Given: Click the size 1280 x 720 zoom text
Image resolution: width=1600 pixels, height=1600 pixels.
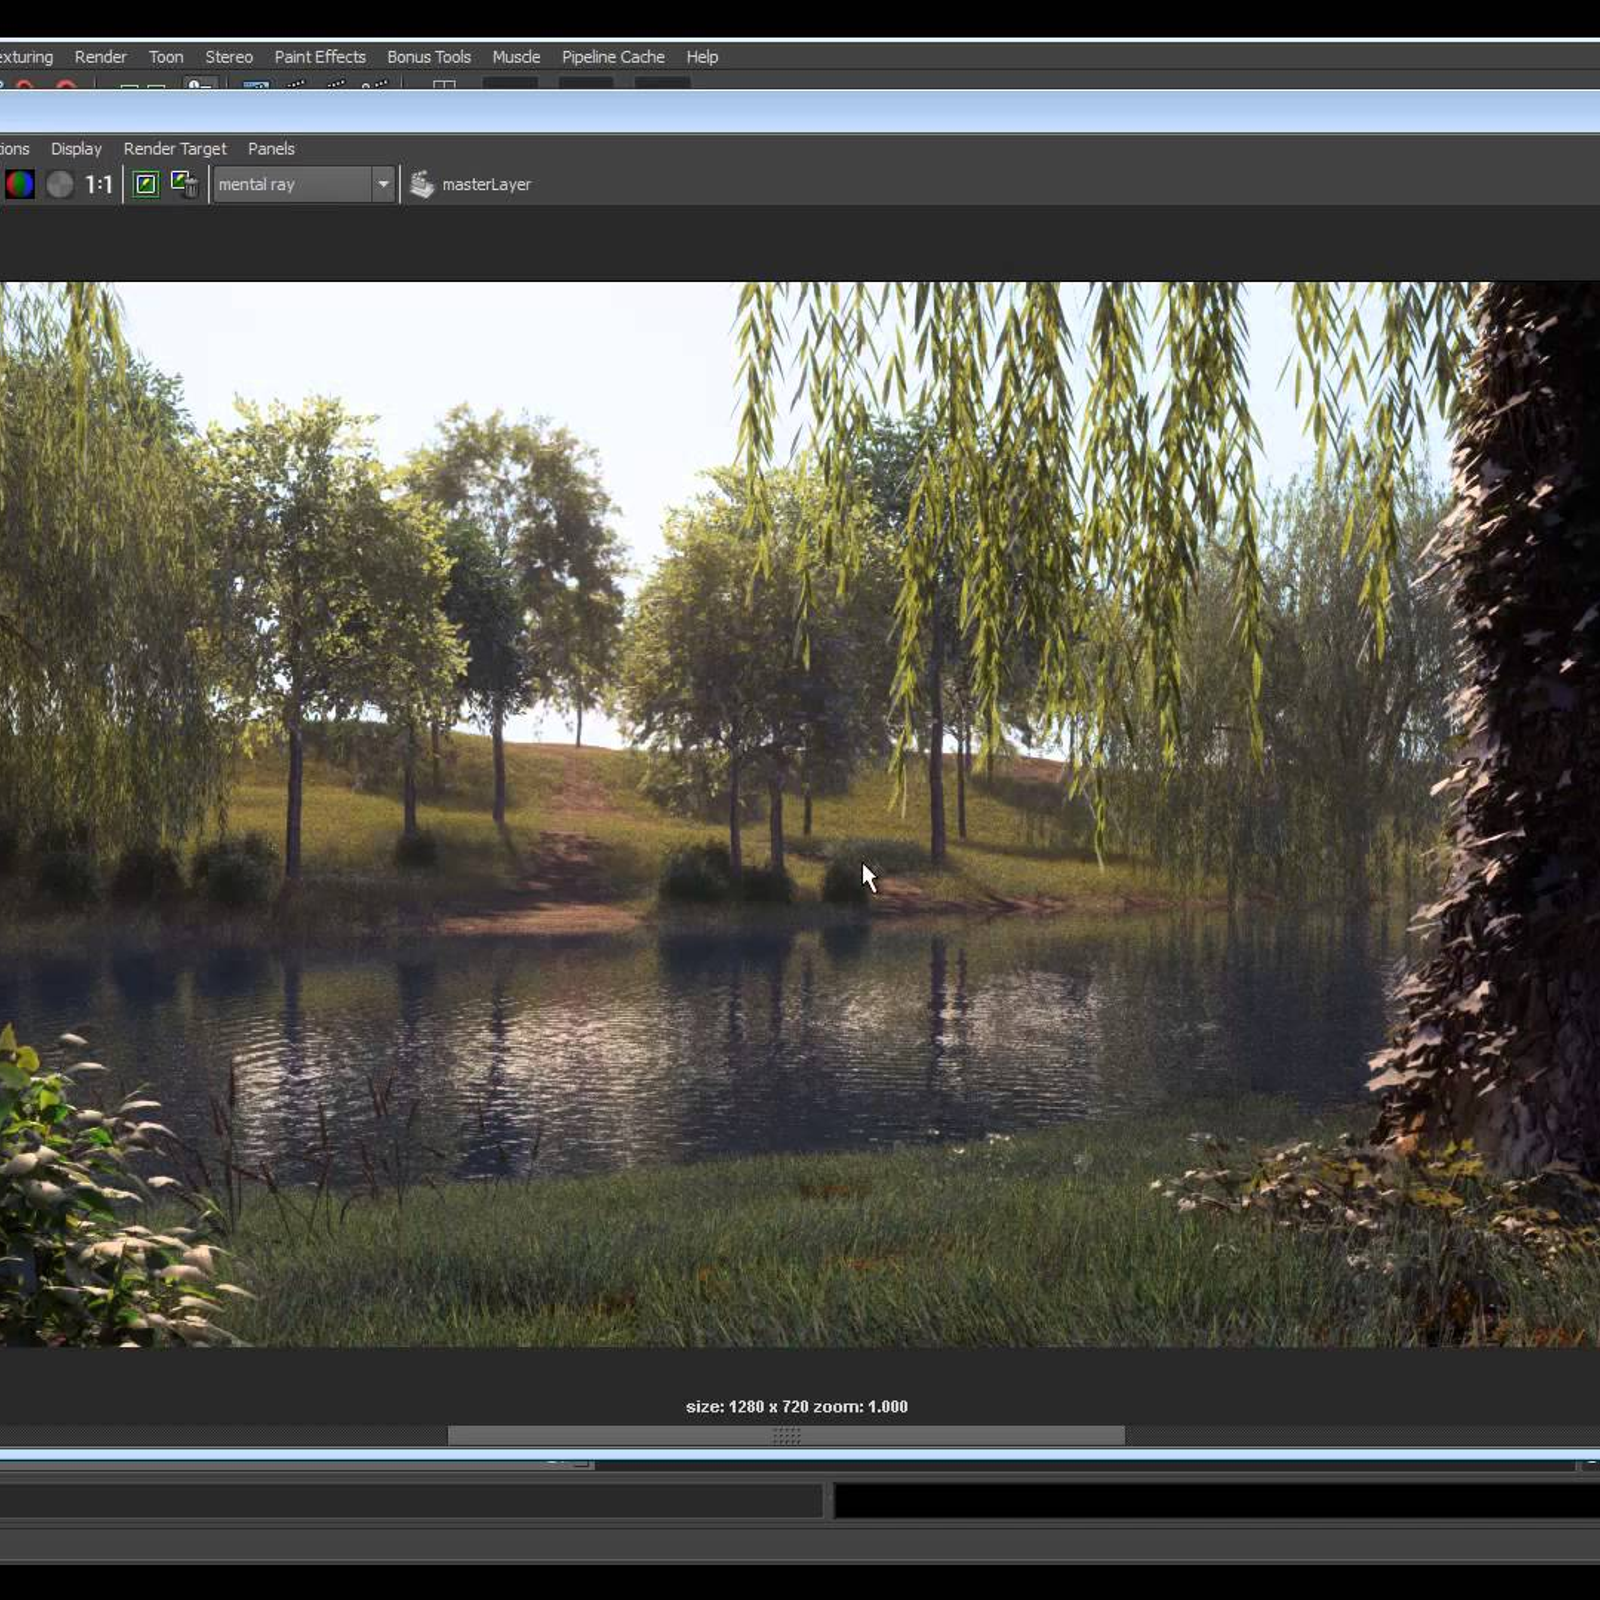Looking at the screenshot, I should coord(797,1406).
